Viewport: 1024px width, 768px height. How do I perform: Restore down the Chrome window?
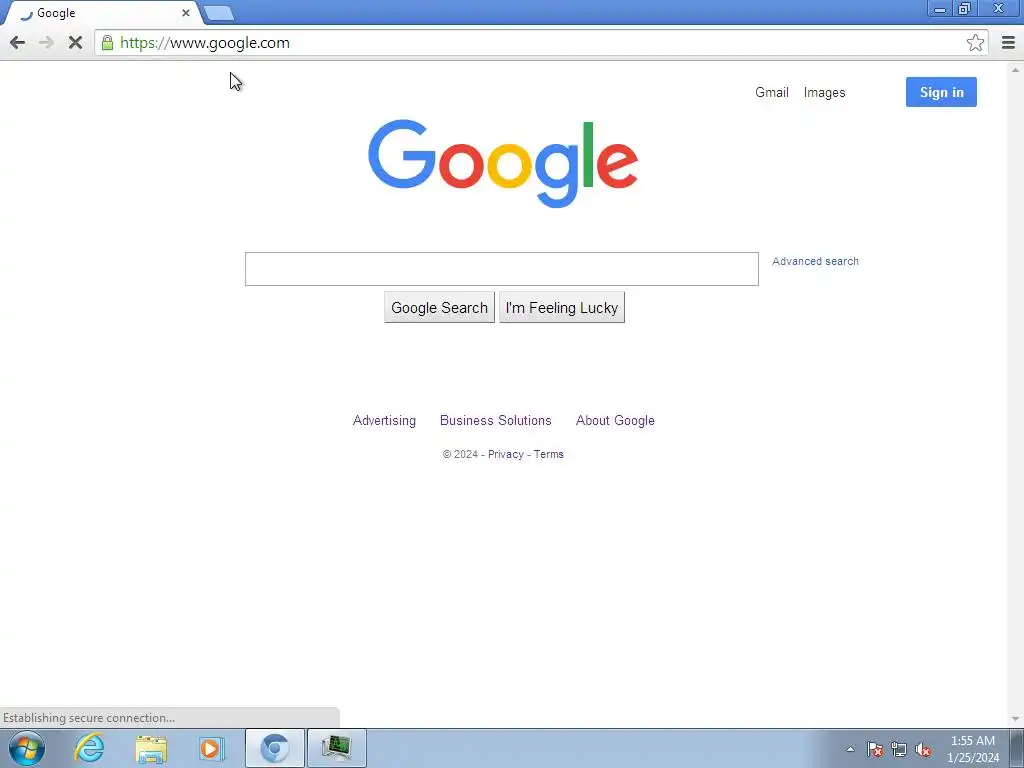click(965, 9)
